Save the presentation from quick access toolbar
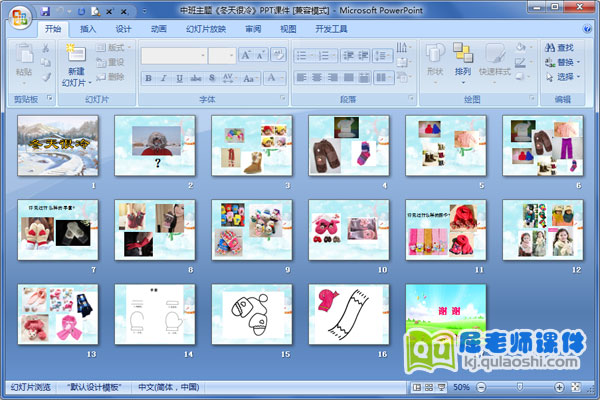The width and height of the screenshot is (600, 400). coord(45,10)
